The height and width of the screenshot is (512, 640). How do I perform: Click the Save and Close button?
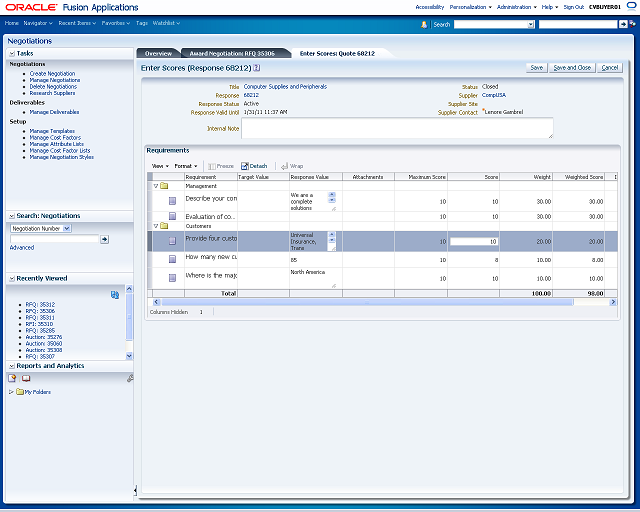[x=572, y=68]
